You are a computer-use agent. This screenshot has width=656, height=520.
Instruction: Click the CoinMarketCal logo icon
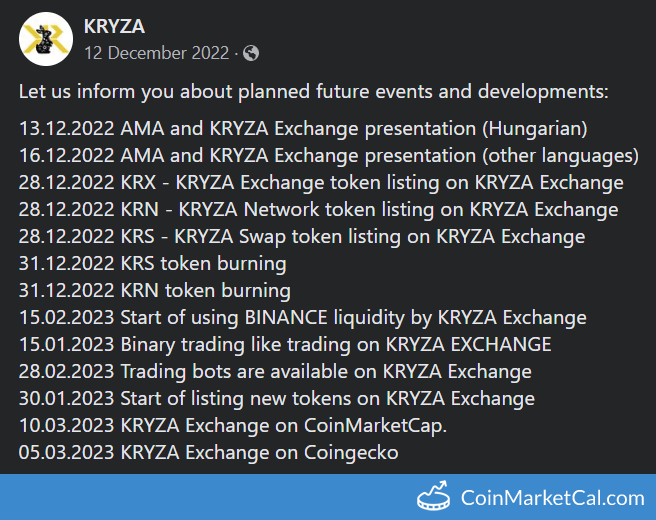pyautogui.click(x=434, y=496)
